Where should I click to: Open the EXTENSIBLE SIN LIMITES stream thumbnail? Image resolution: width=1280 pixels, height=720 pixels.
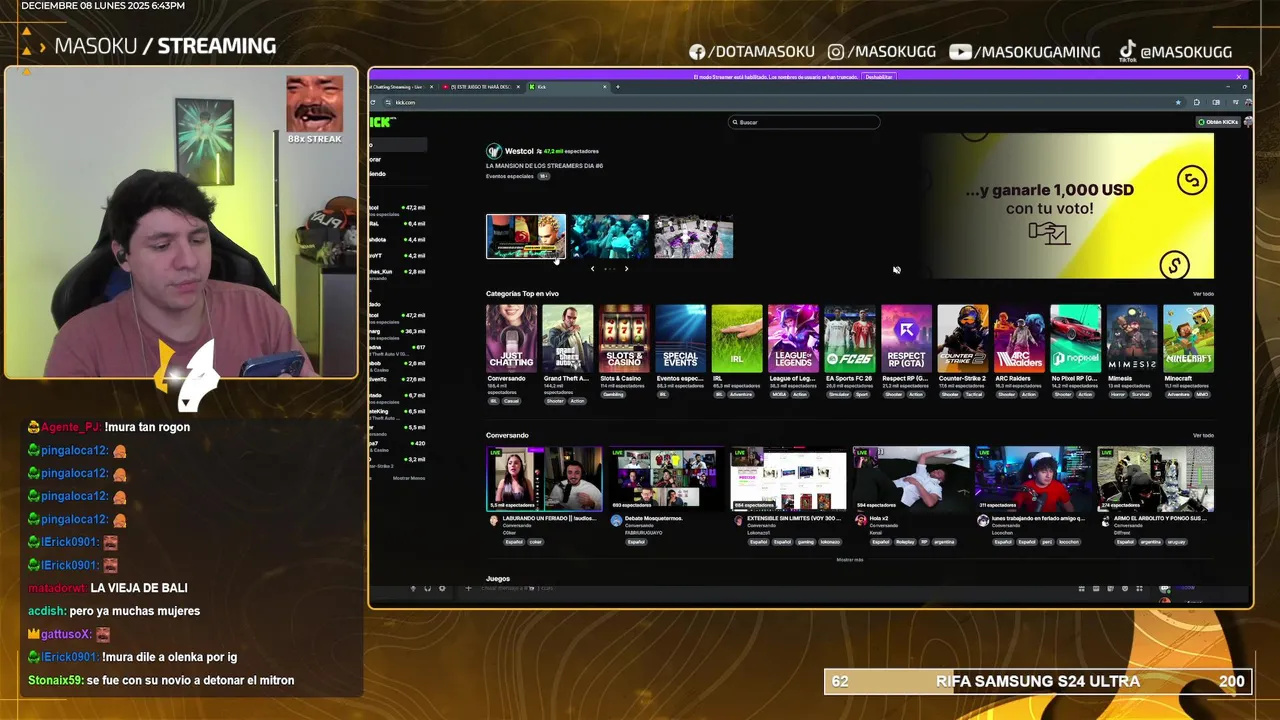point(789,479)
